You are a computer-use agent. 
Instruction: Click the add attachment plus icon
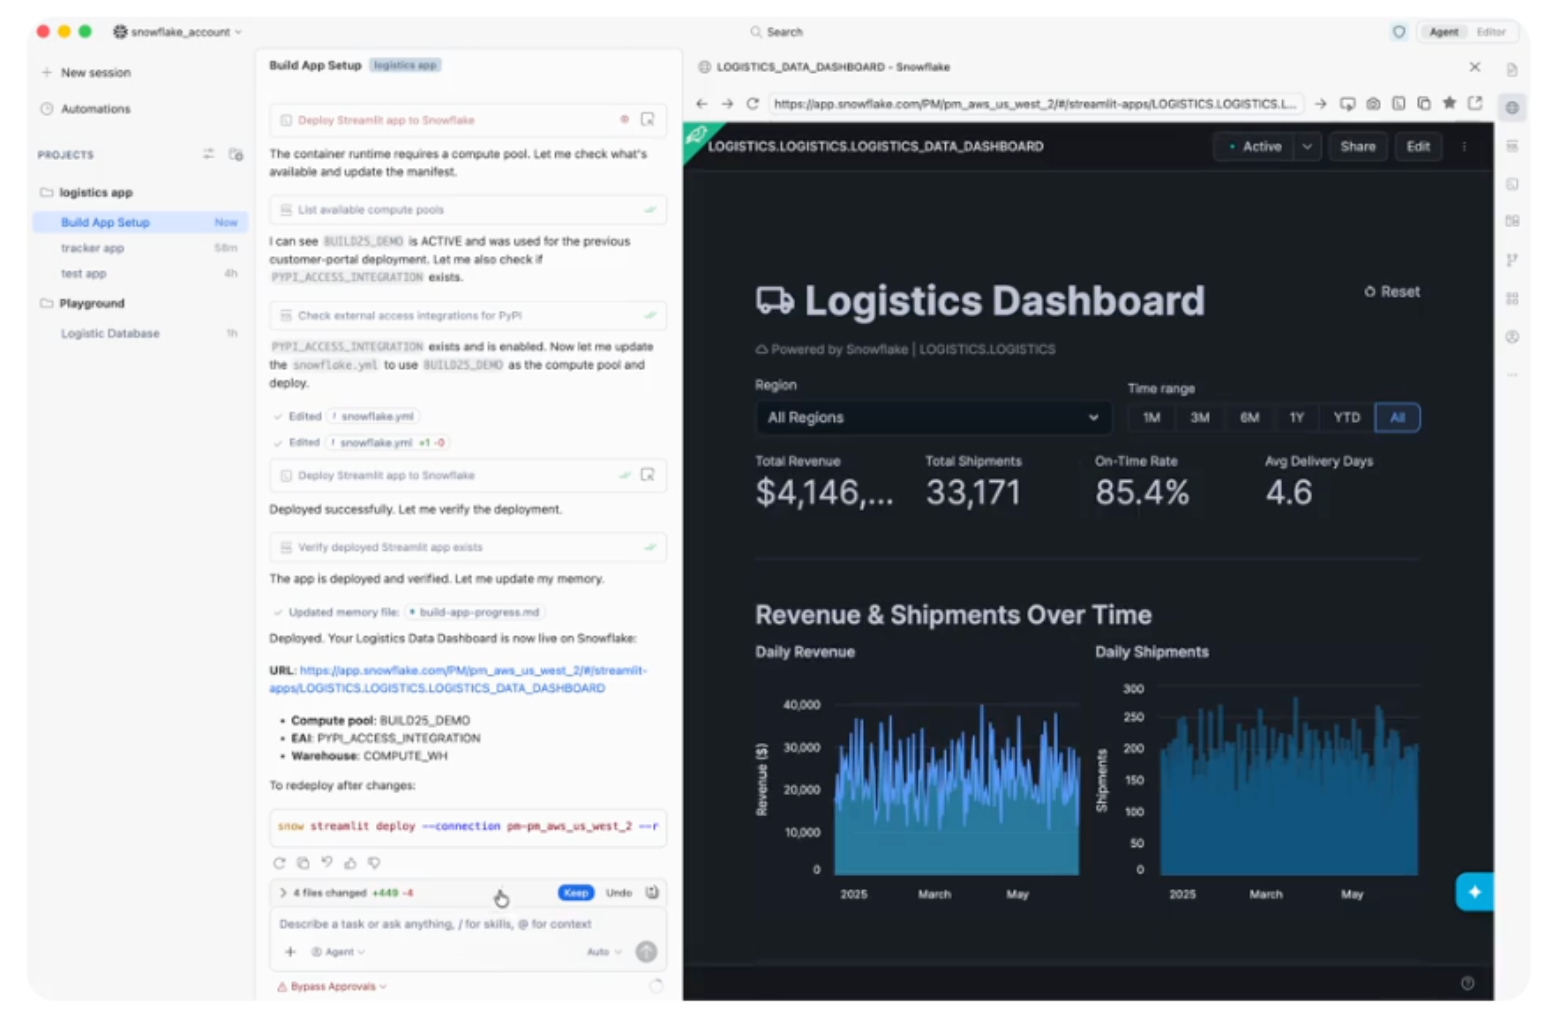coord(290,952)
